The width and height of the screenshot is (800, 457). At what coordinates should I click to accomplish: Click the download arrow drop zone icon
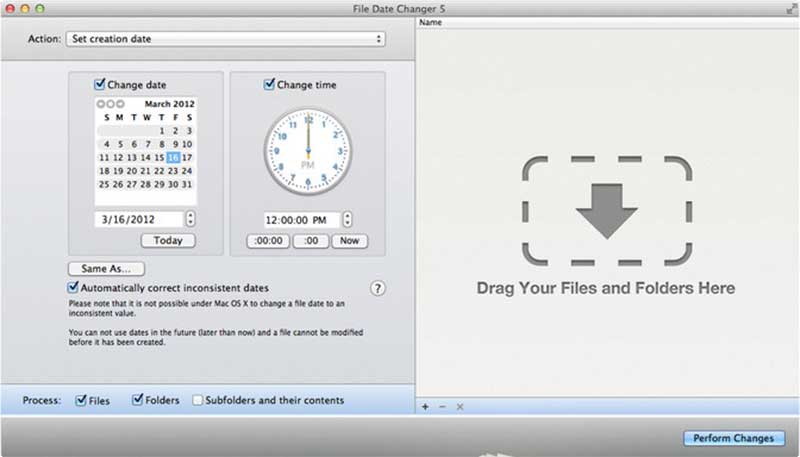click(x=607, y=211)
